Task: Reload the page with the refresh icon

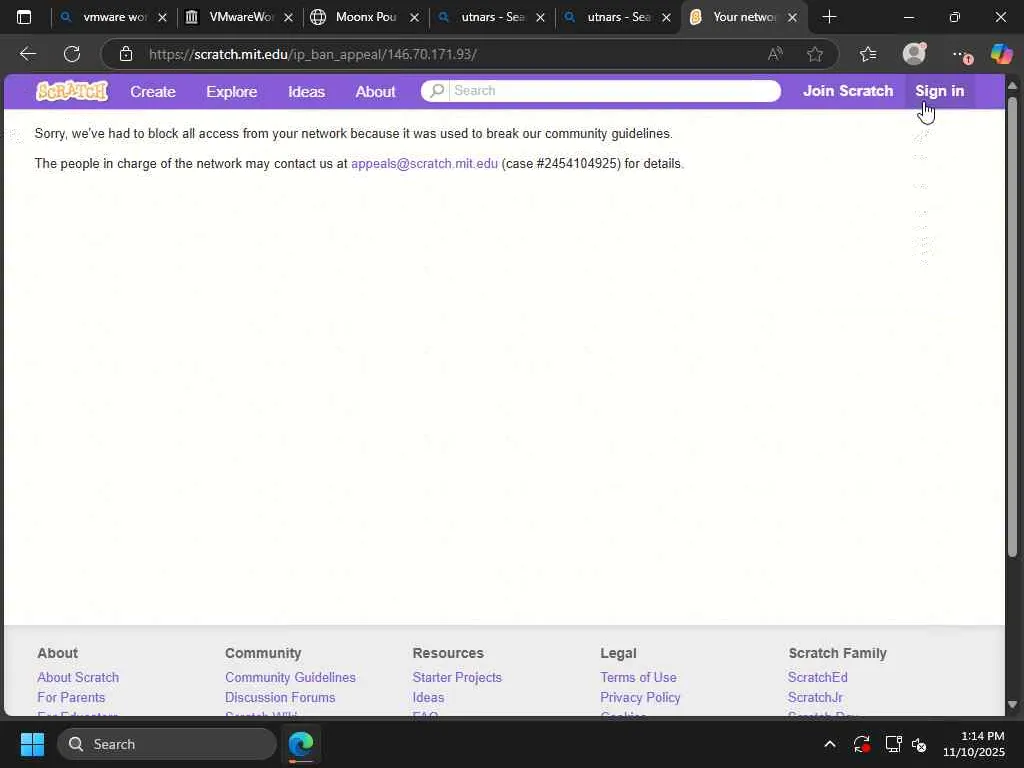Action: coord(72,54)
